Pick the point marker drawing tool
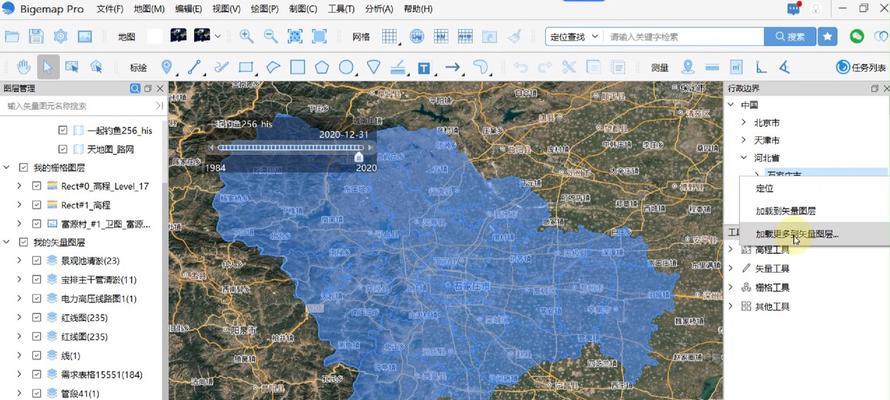The image size is (890, 400). coord(167,67)
